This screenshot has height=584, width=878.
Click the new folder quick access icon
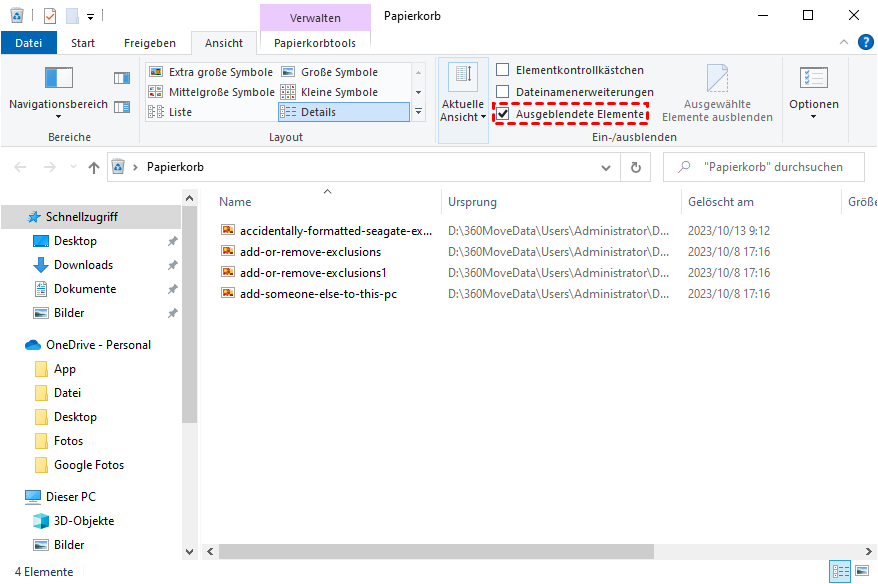[x=72, y=16]
